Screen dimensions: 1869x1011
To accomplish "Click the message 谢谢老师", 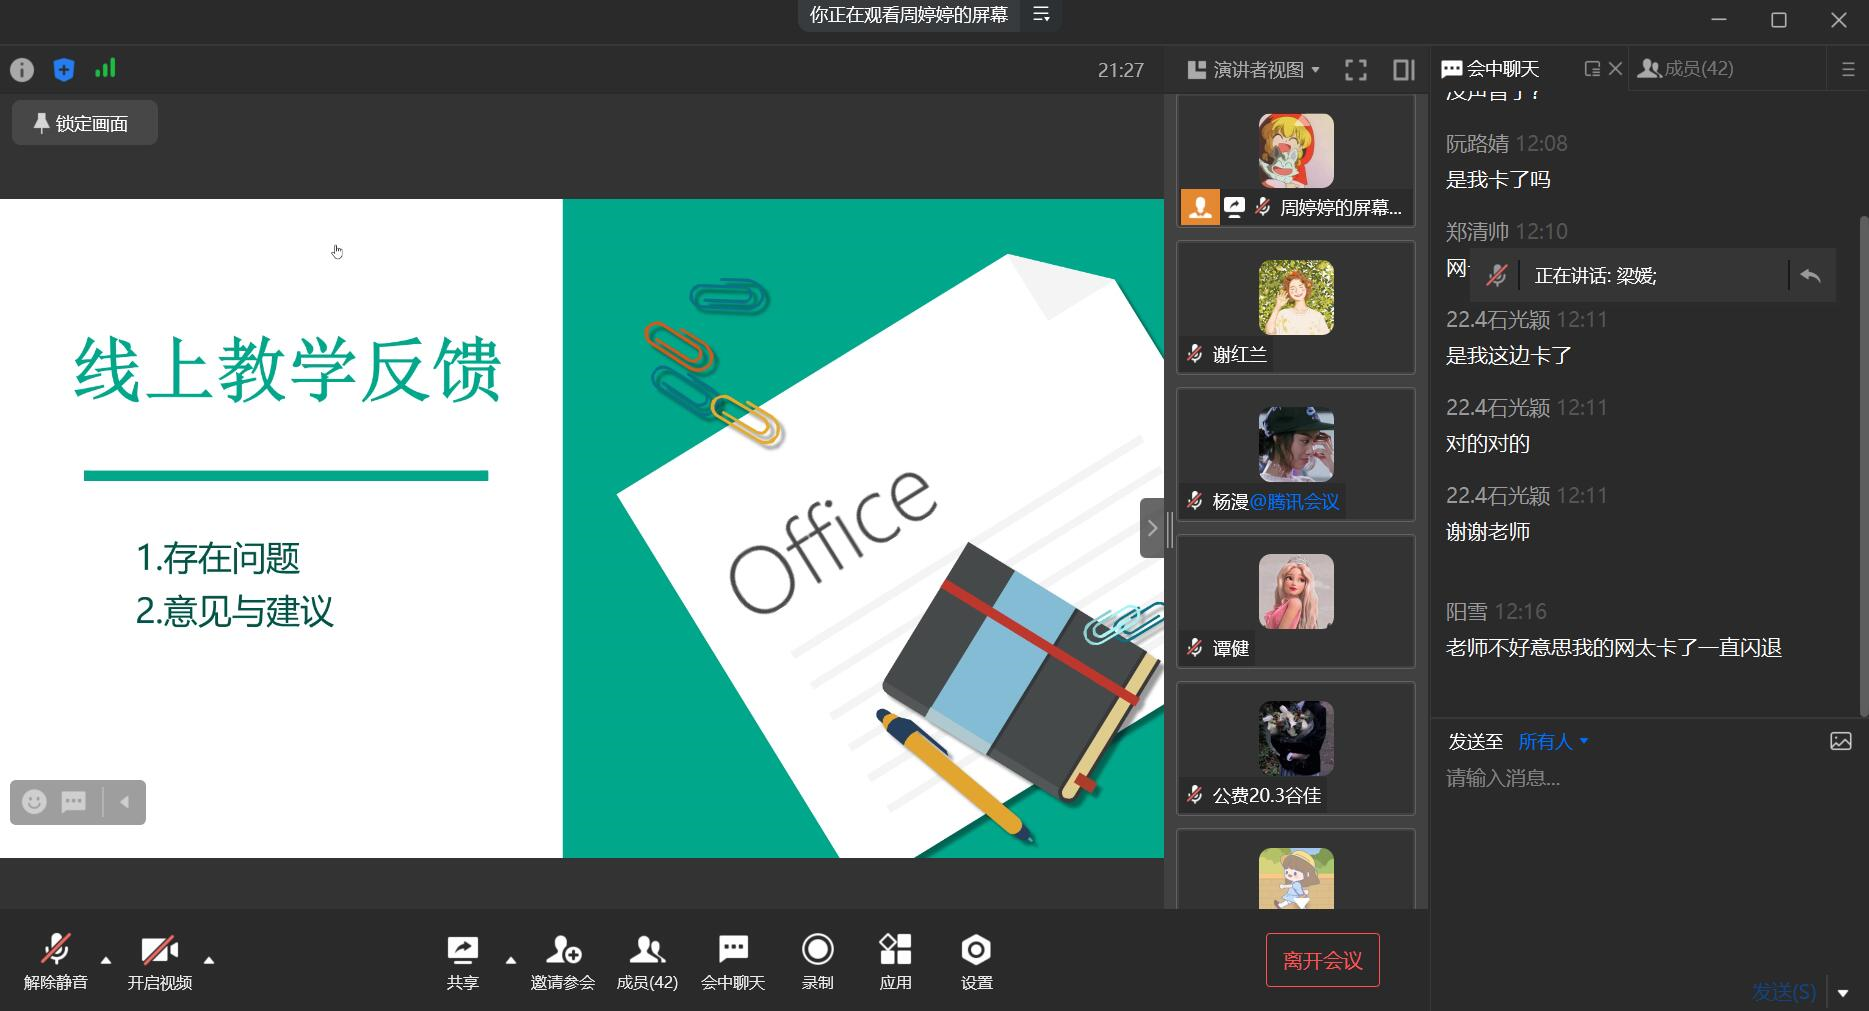I will [1488, 532].
